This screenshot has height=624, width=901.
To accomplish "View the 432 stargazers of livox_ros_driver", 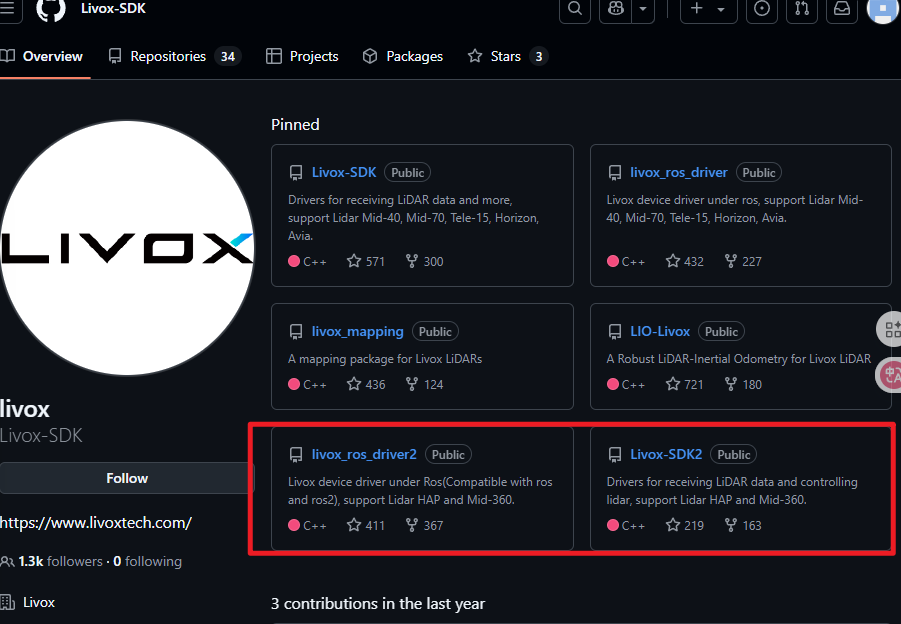I will [x=685, y=261].
